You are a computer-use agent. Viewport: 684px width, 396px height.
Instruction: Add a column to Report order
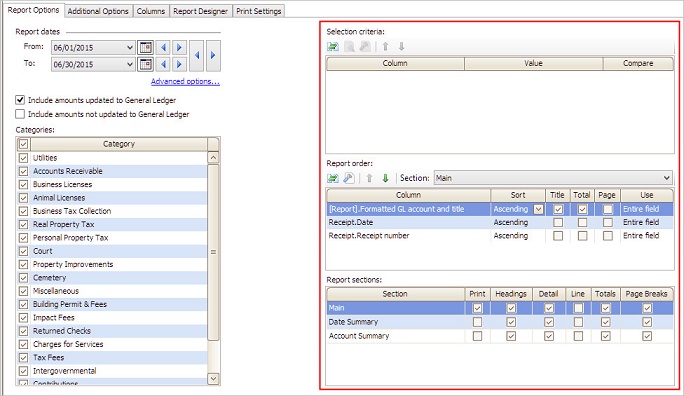333,178
